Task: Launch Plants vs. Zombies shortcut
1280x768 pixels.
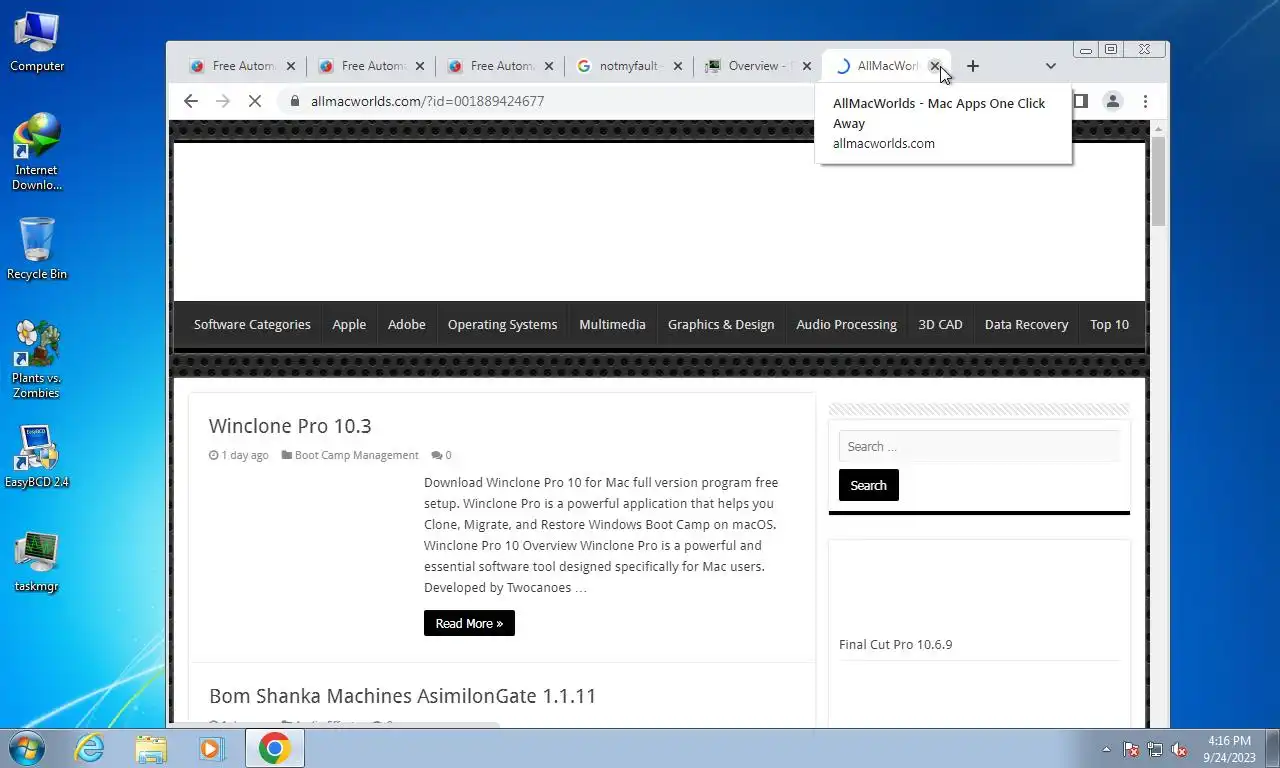Action: click(x=37, y=360)
